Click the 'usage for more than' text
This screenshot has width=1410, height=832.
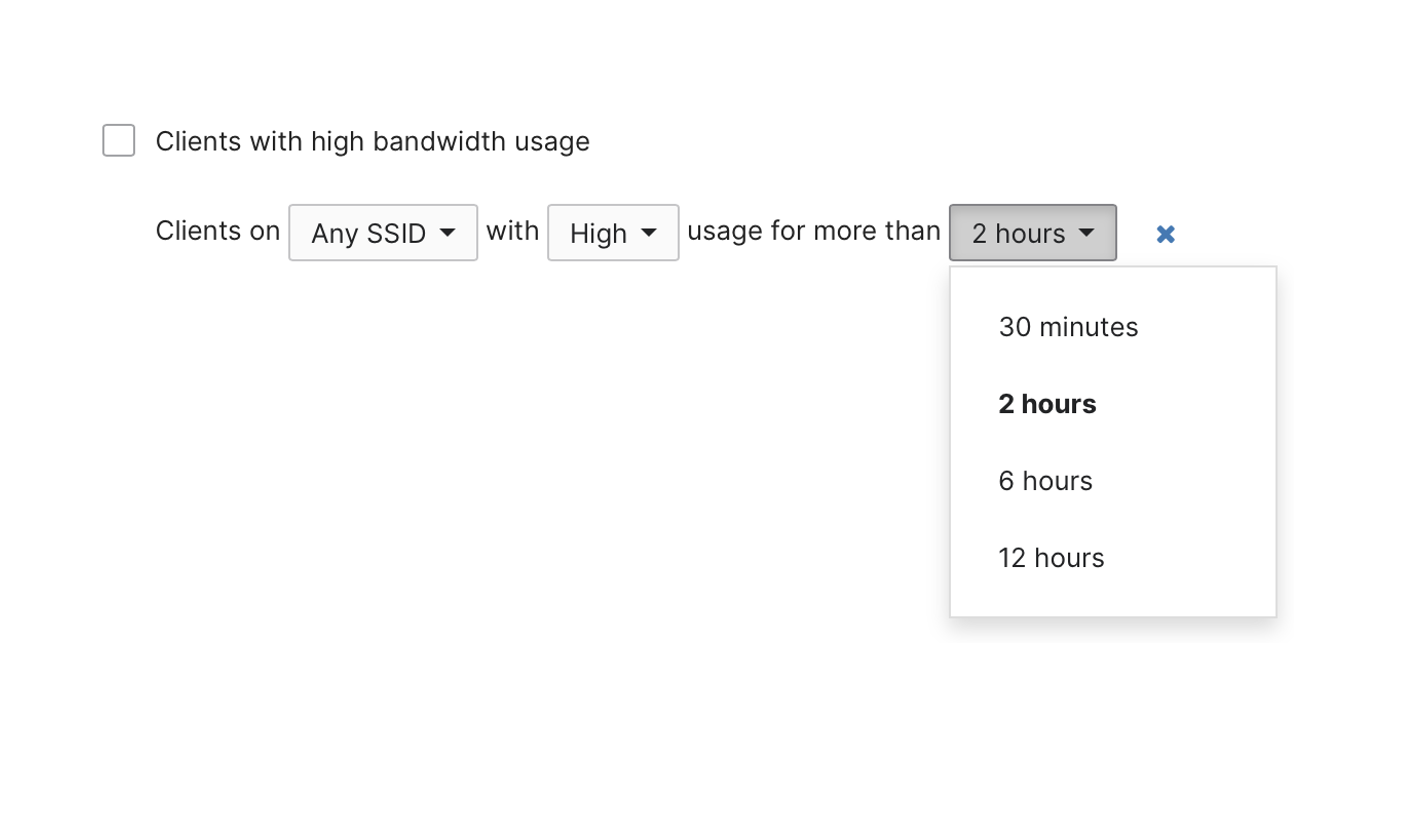click(813, 231)
